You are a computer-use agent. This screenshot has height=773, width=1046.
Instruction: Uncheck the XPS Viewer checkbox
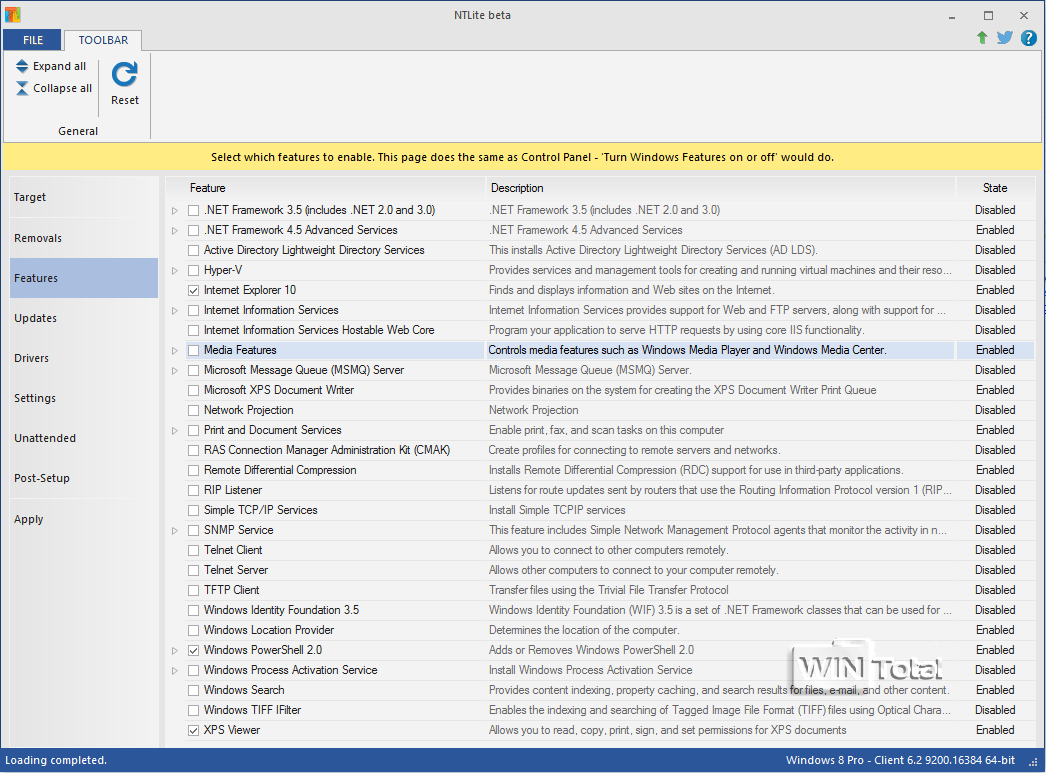(x=194, y=730)
